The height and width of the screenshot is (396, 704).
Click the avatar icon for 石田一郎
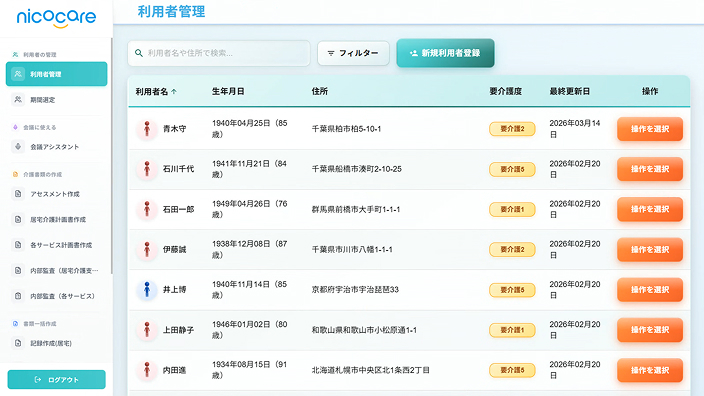tap(147, 209)
